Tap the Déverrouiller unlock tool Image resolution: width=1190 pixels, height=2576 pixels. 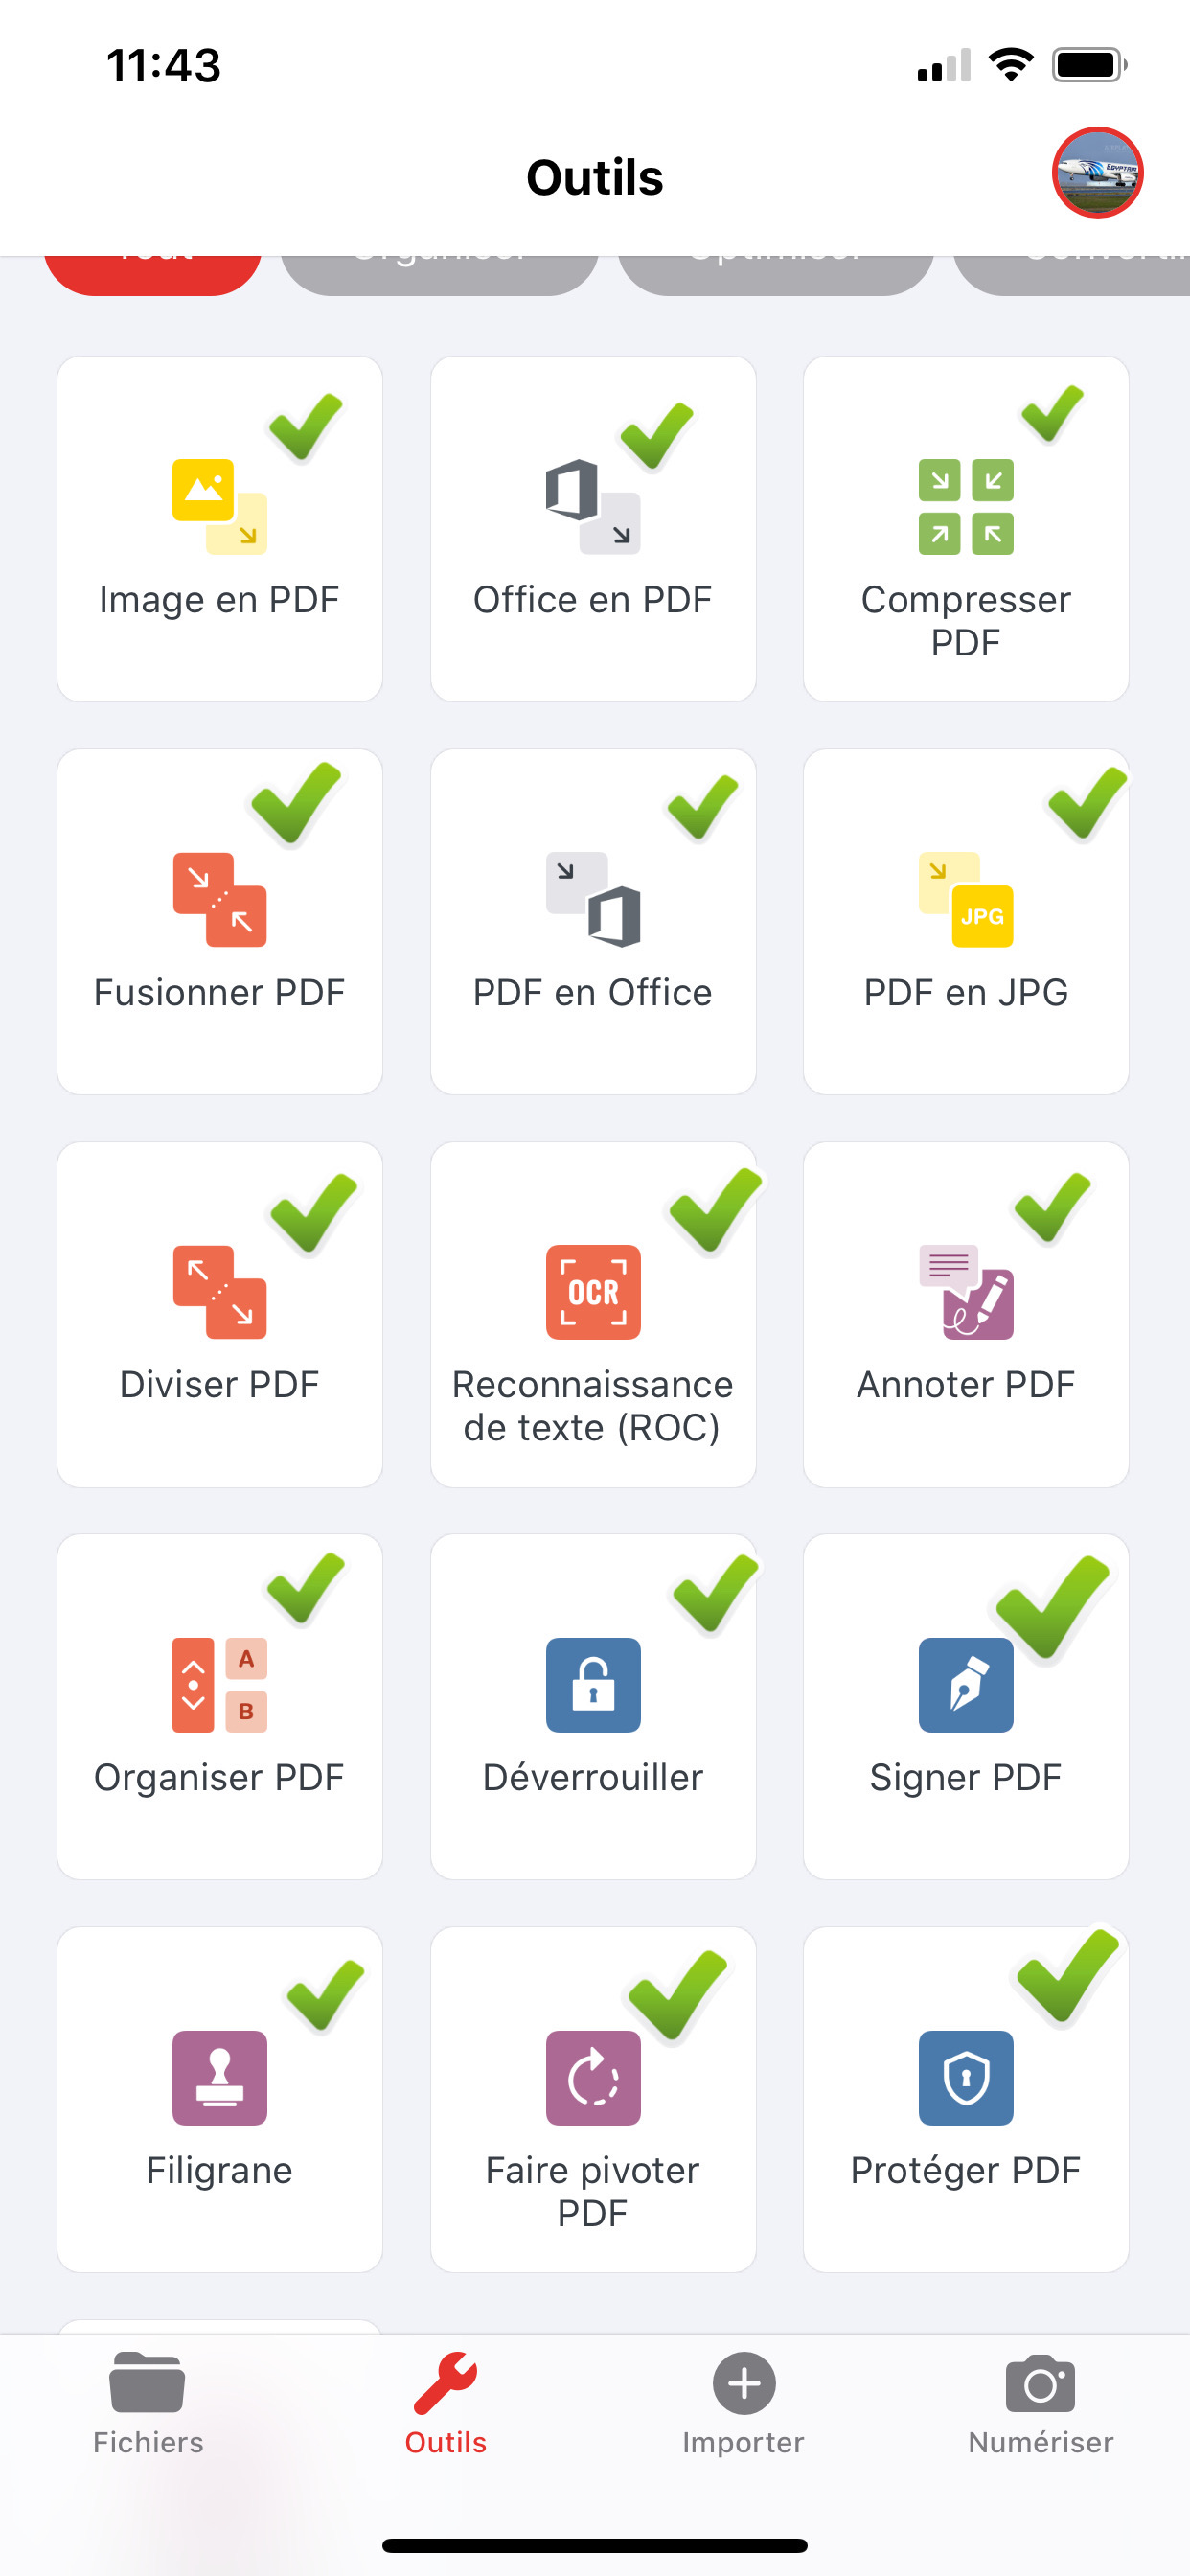click(592, 1707)
